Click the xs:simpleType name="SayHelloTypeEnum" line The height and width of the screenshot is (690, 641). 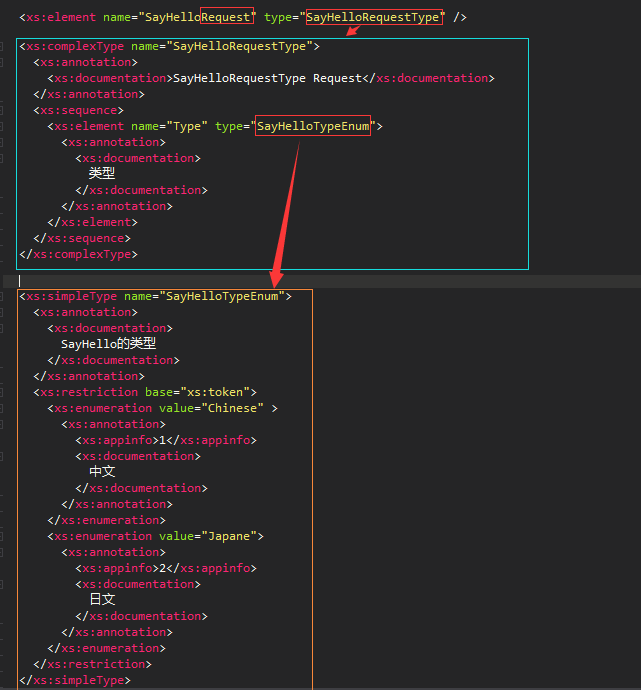pos(155,296)
